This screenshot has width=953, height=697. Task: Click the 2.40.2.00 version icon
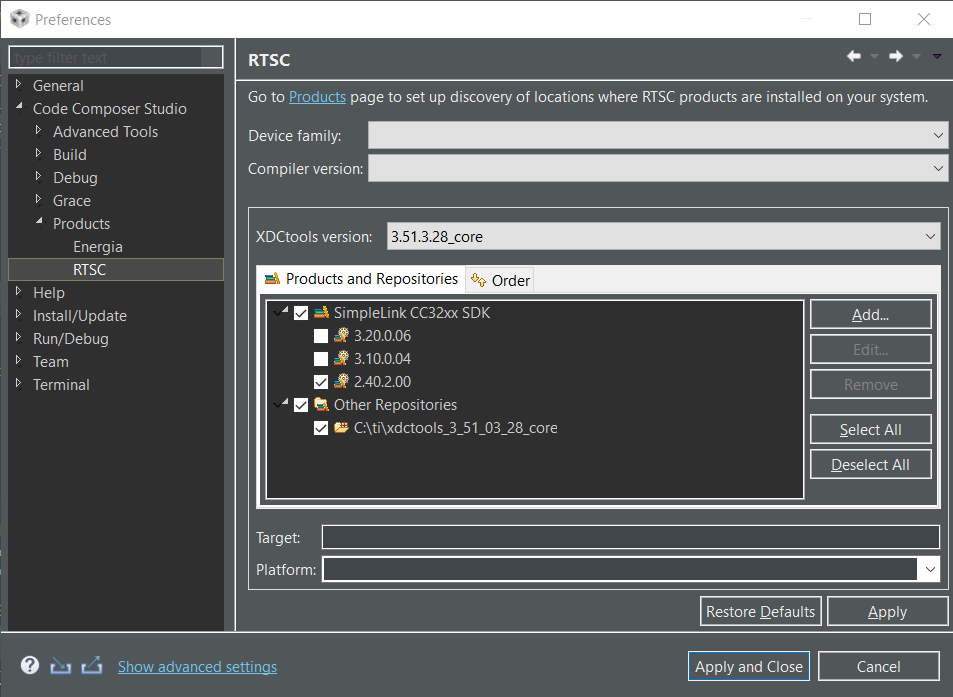pyautogui.click(x=341, y=382)
